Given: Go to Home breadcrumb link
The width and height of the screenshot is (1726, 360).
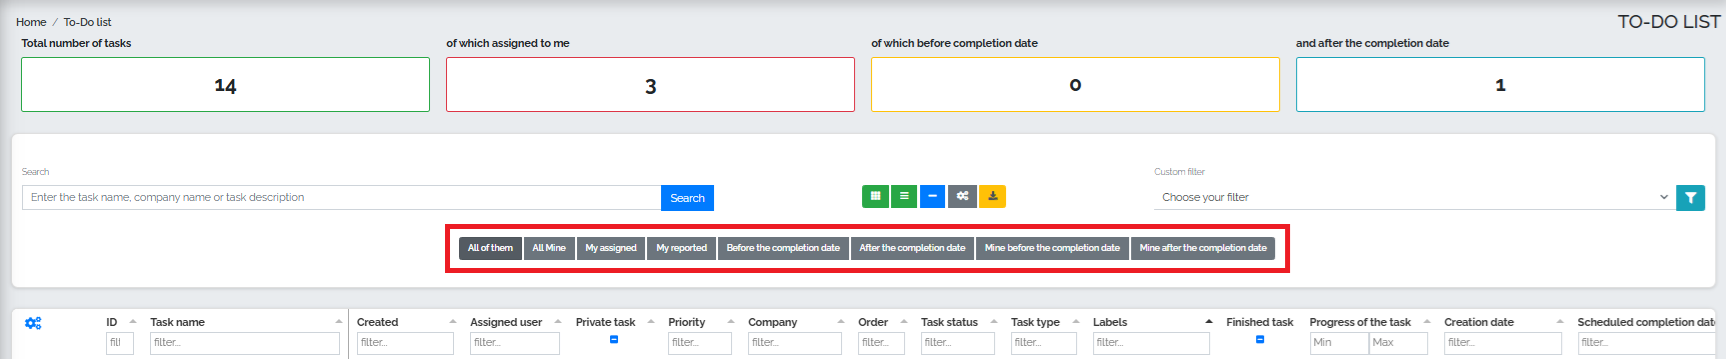Looking at the screenshot, I should click(31, 22).
